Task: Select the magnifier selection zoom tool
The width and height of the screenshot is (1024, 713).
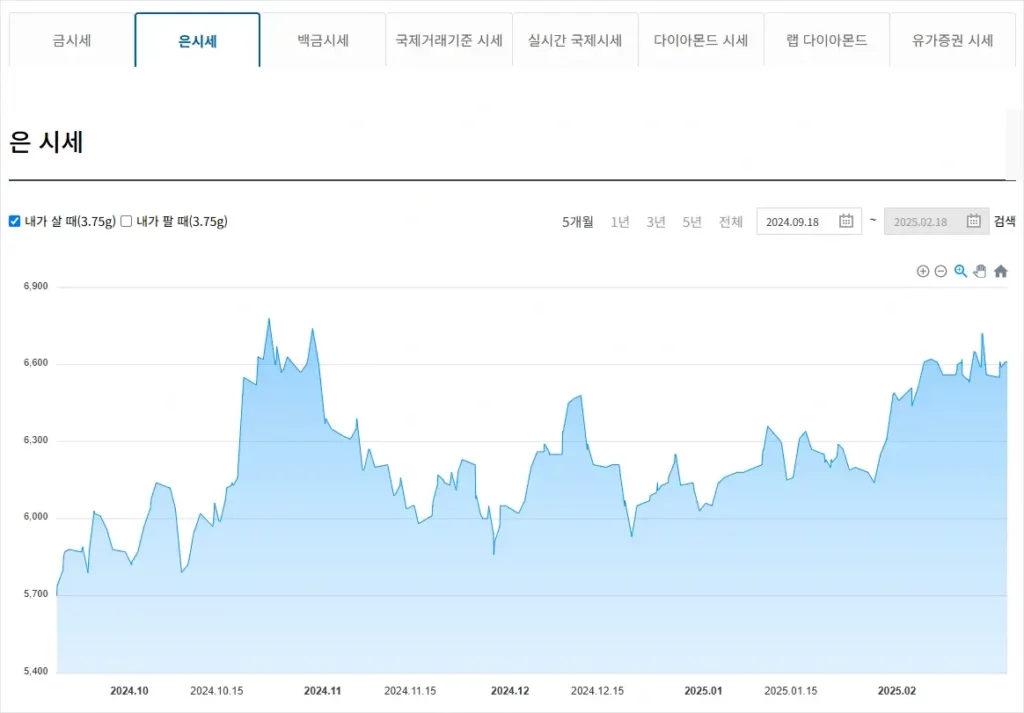Action: [x=961, y=271]
